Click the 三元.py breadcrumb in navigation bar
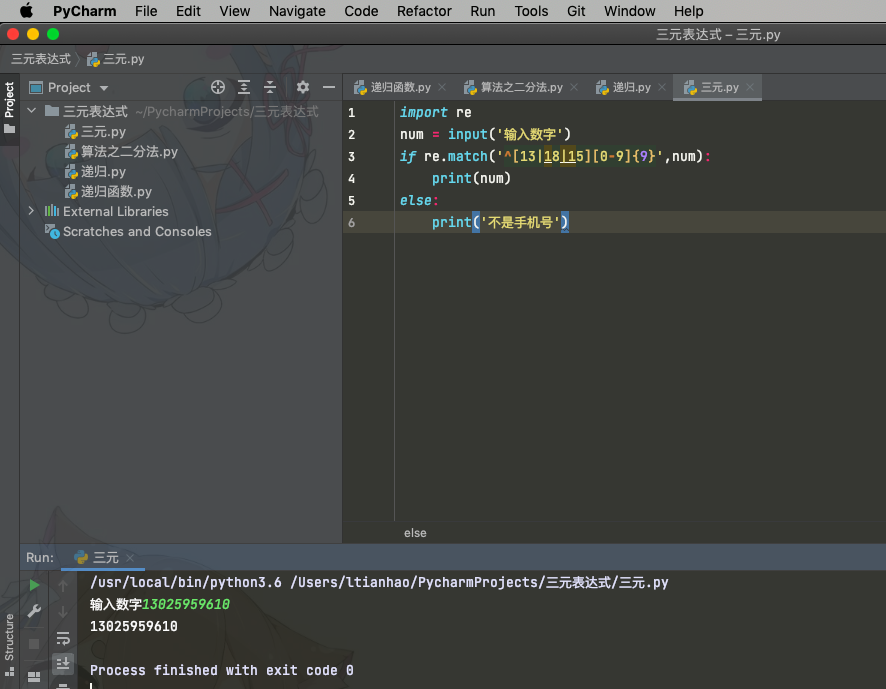Viewport: 886px width, 689px height. (116, 59)
